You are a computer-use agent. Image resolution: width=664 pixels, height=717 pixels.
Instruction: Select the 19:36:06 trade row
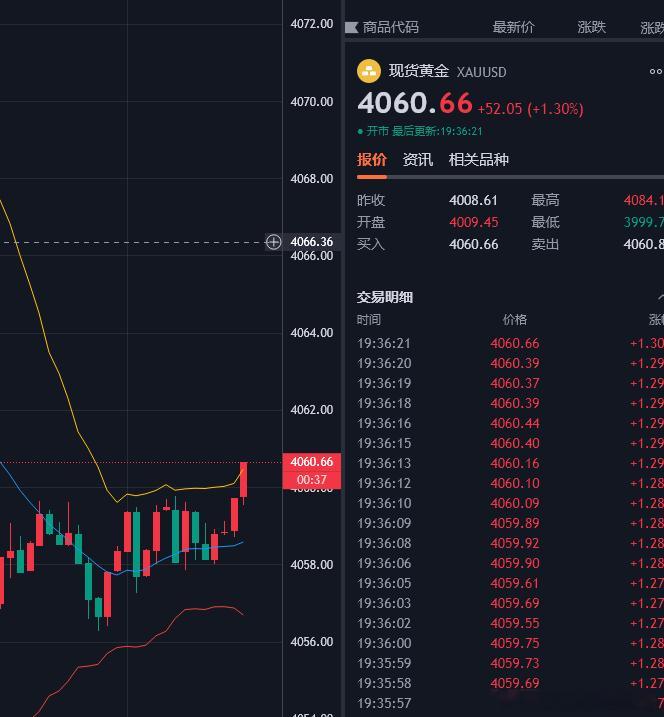pyautogui.click(x=510, y=563)
